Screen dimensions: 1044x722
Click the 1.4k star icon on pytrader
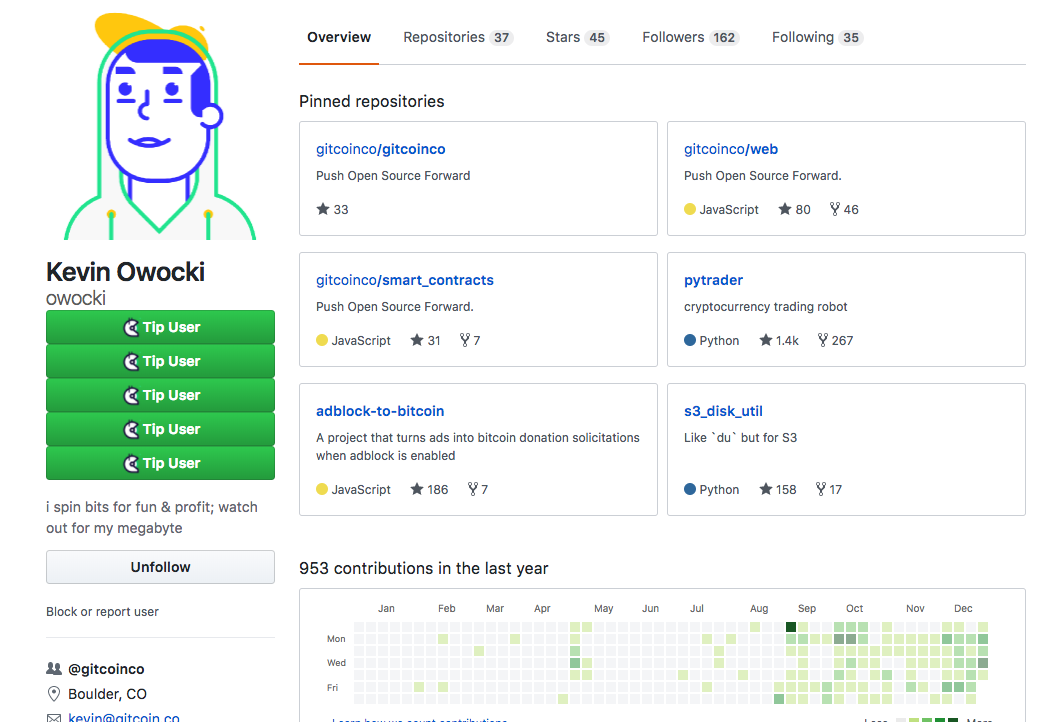(x=766, y=340)
